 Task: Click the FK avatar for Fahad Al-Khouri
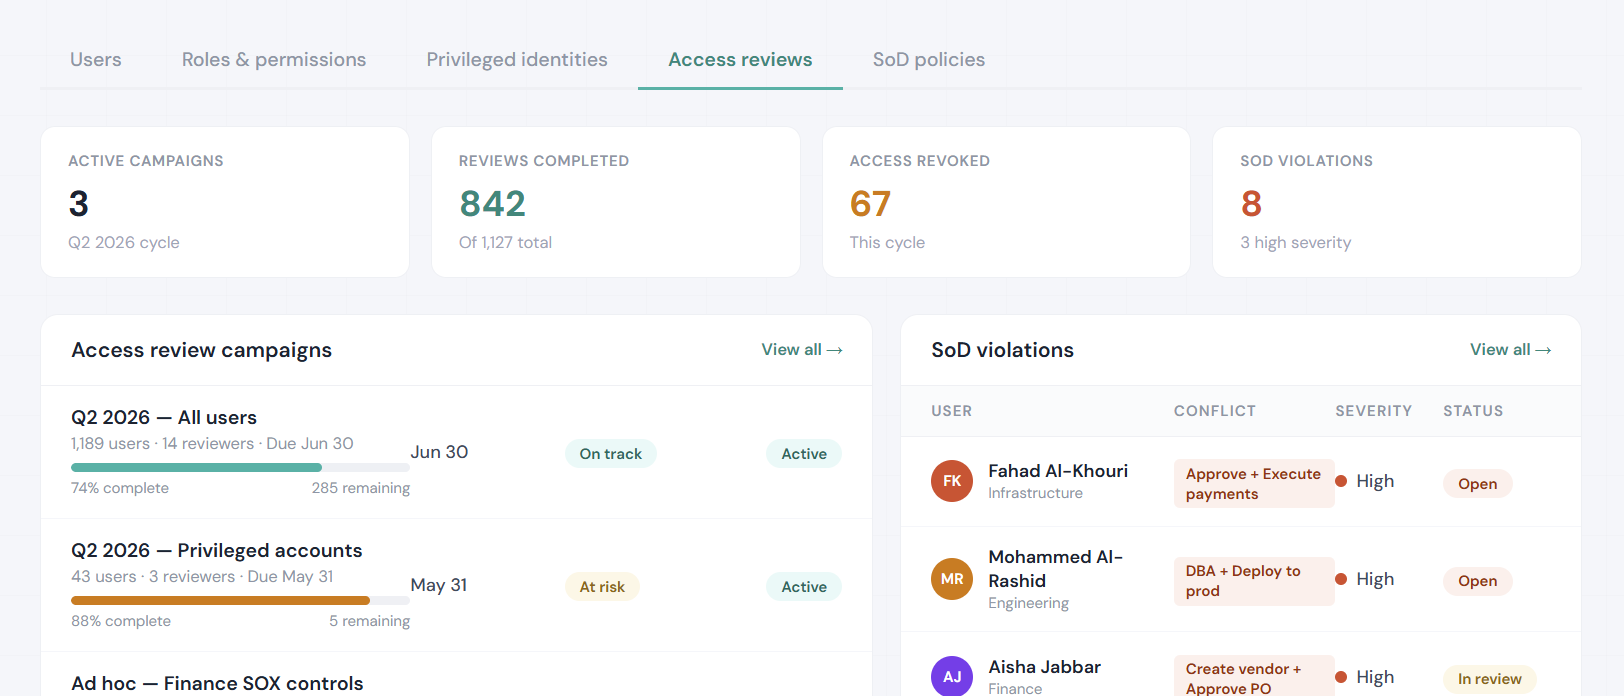pyautogui.click(x=952, y=481)
